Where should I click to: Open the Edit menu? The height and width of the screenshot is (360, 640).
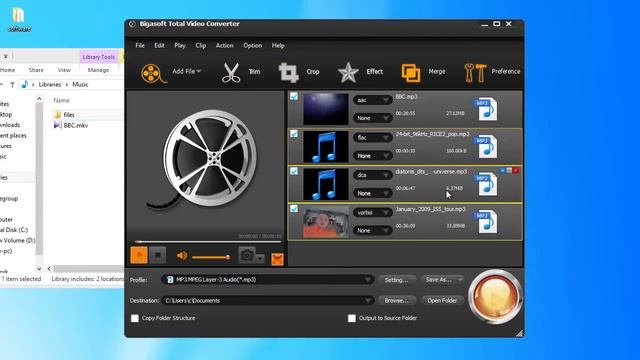coord(159,46)
